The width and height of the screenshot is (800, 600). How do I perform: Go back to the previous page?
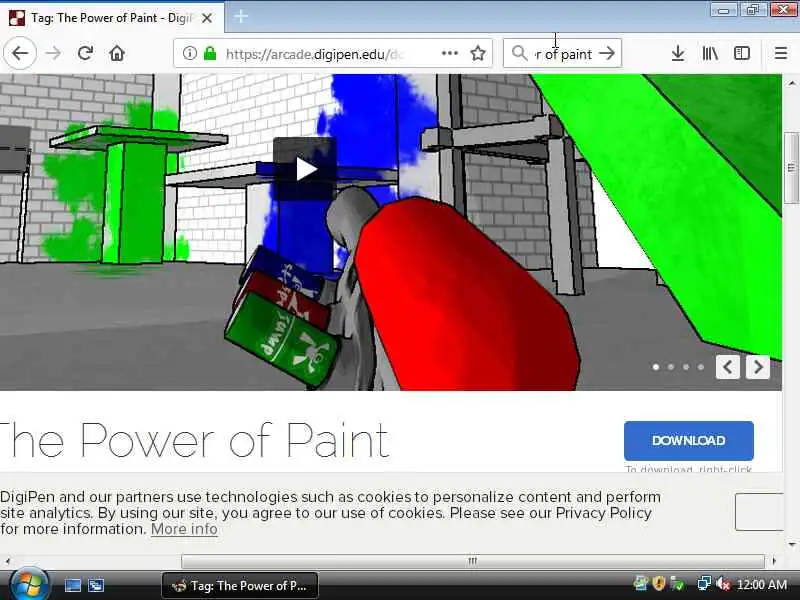(x=20, y=53)
